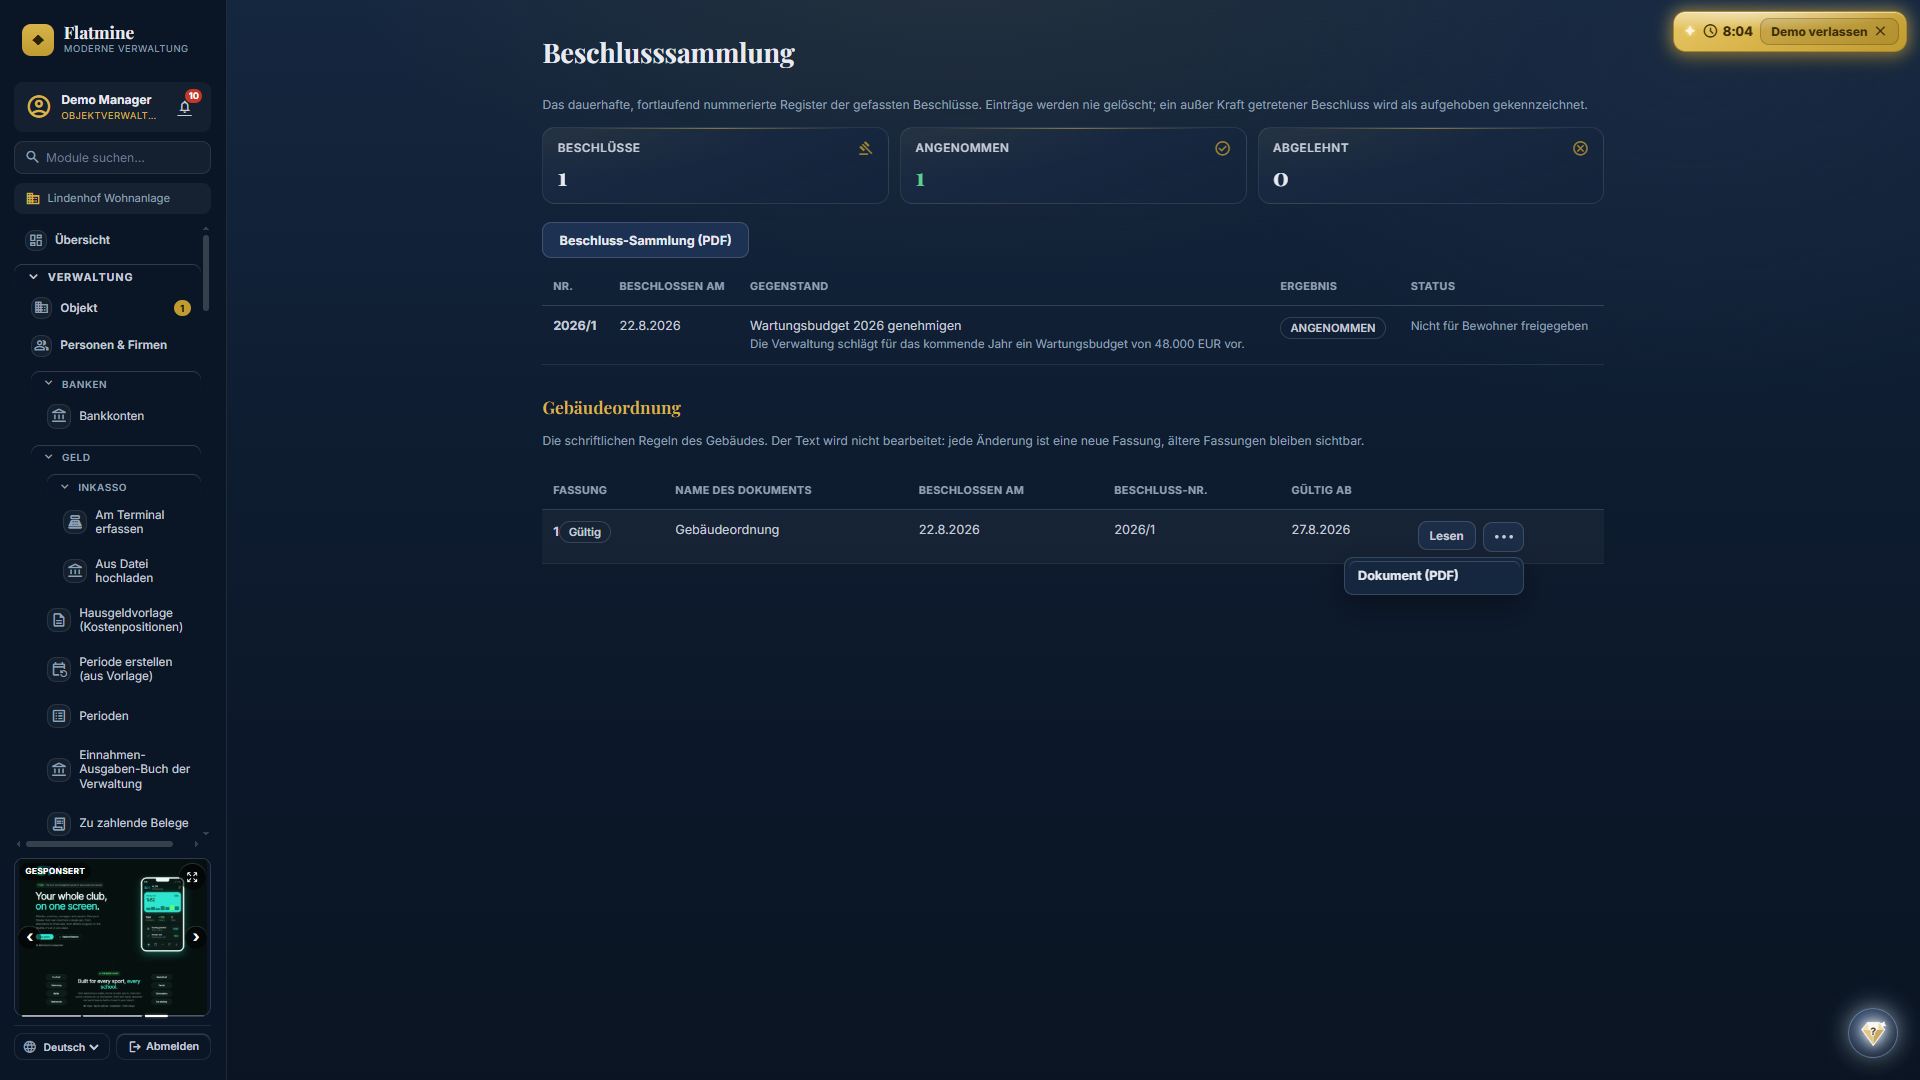Click Demo verlassen button
1920x1080 pixels.
(1828, 32)
